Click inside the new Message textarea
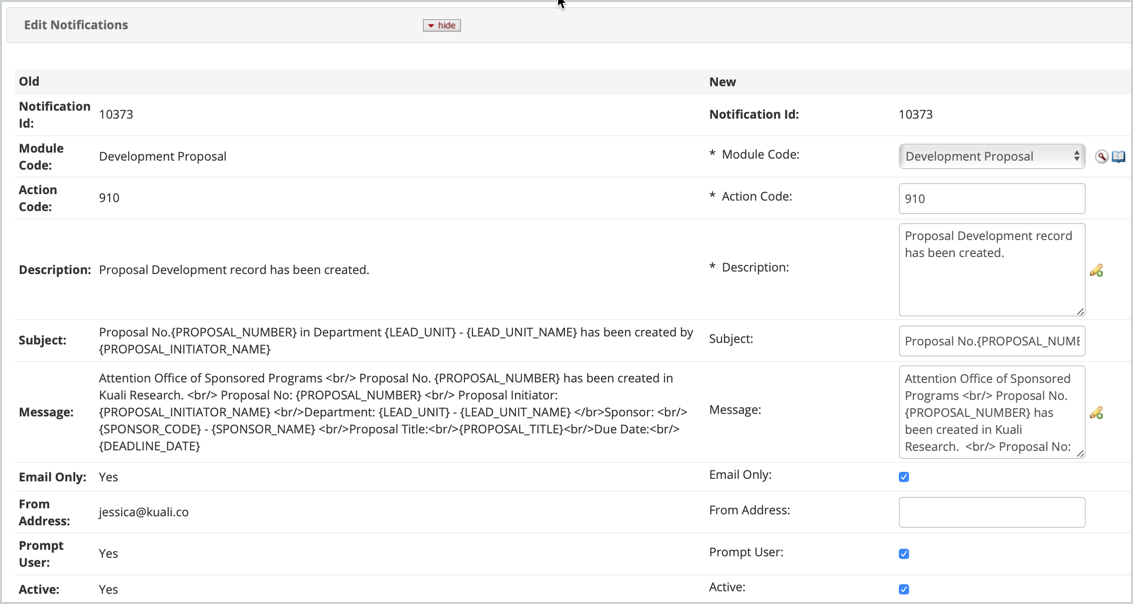The width and height of the screenshot is (1133, 604). coord(990,412)
